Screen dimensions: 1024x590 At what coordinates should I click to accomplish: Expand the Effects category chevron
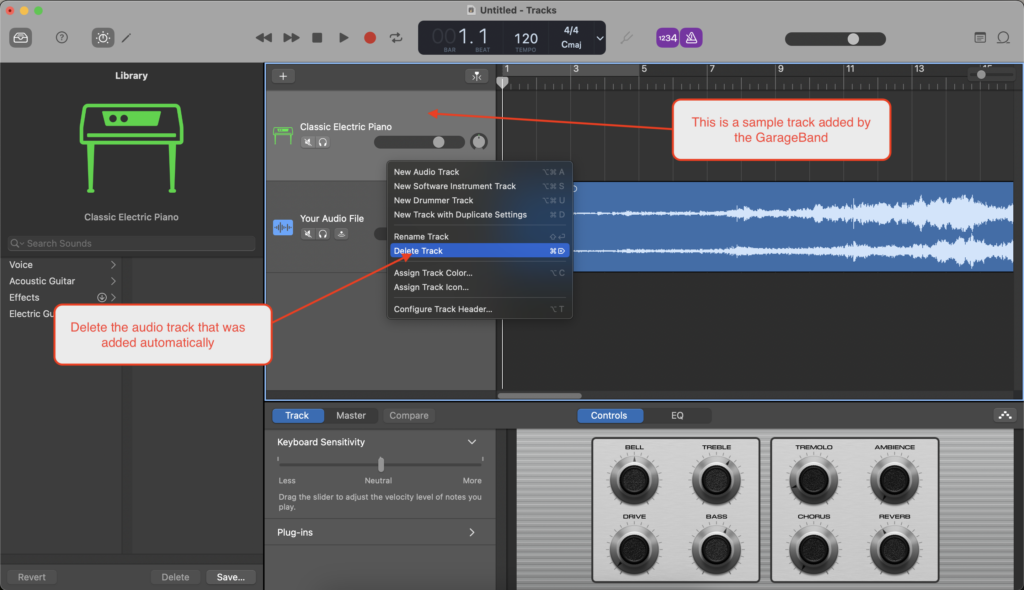pyautogui.click(x=114, y=297)
